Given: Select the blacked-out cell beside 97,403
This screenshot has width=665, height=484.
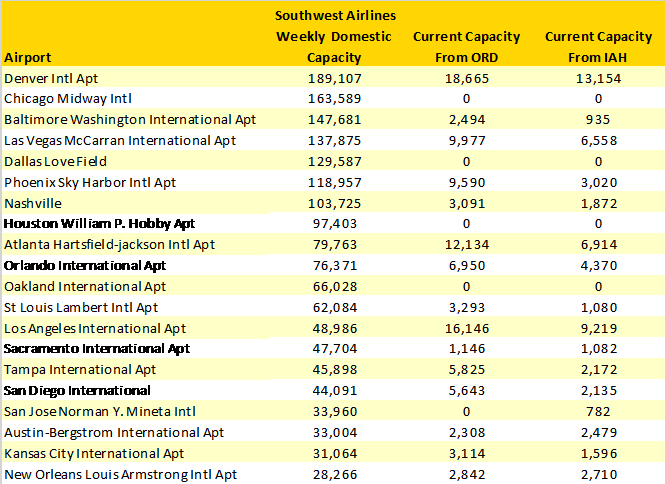Looking at the screenshot, I should [x=136, y=224].
